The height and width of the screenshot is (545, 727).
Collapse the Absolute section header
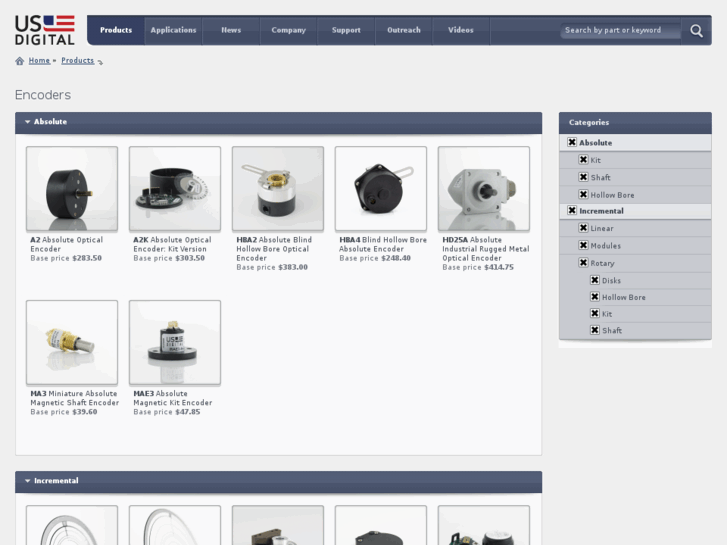278,122
